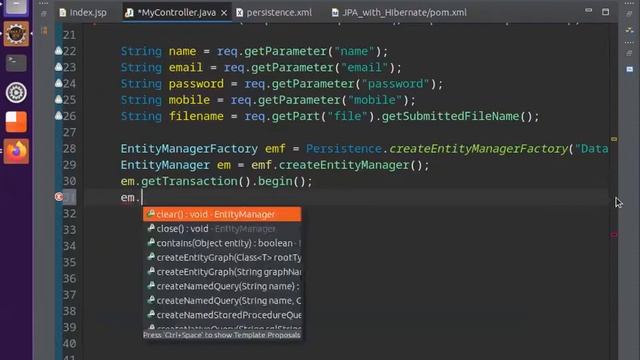Screen dimensions: 640x360
Task: Click the red overview ruler error mark
Action: 614,235
